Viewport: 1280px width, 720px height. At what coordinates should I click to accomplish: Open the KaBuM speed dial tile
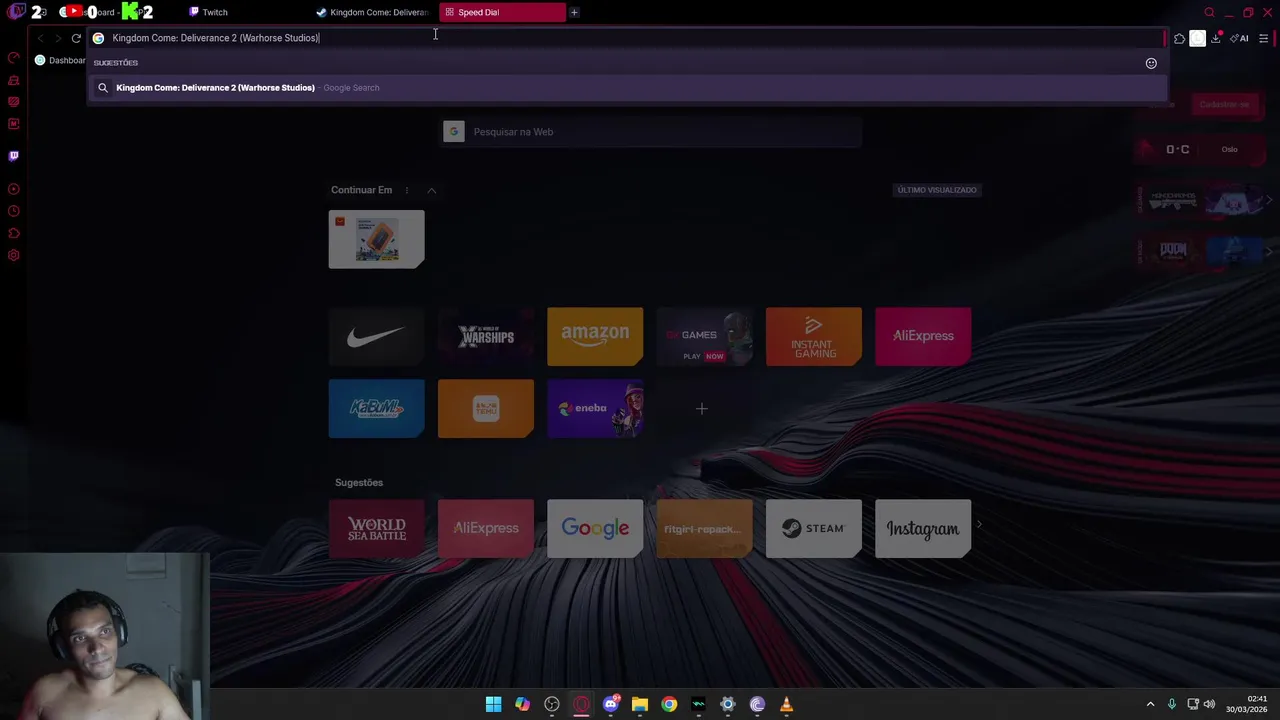point(376,408)
